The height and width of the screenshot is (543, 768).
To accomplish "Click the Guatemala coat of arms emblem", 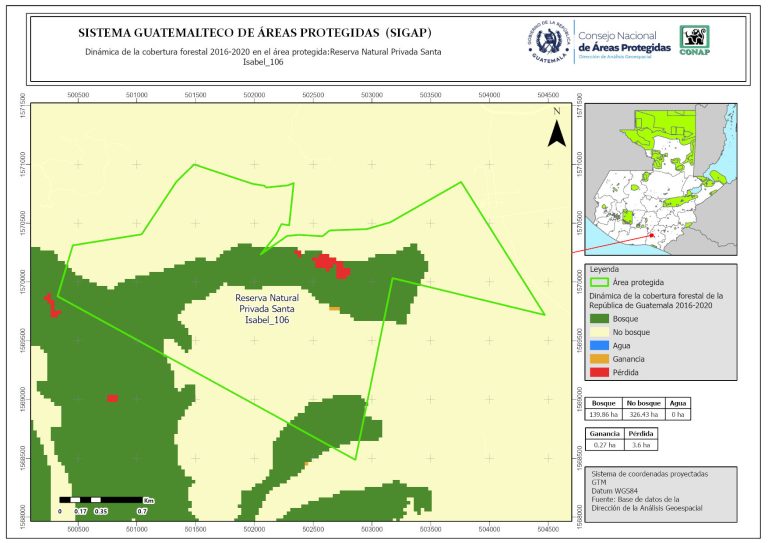I will (548, 40).
